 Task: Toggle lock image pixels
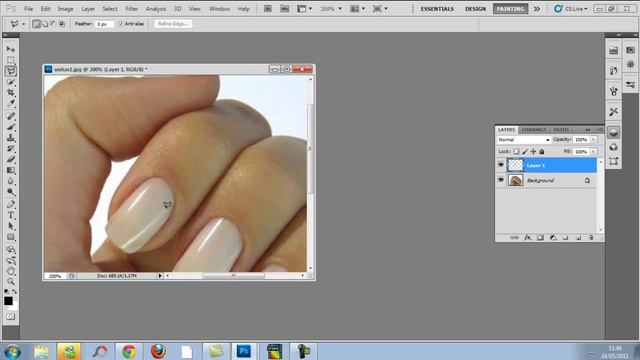point(525,151)
